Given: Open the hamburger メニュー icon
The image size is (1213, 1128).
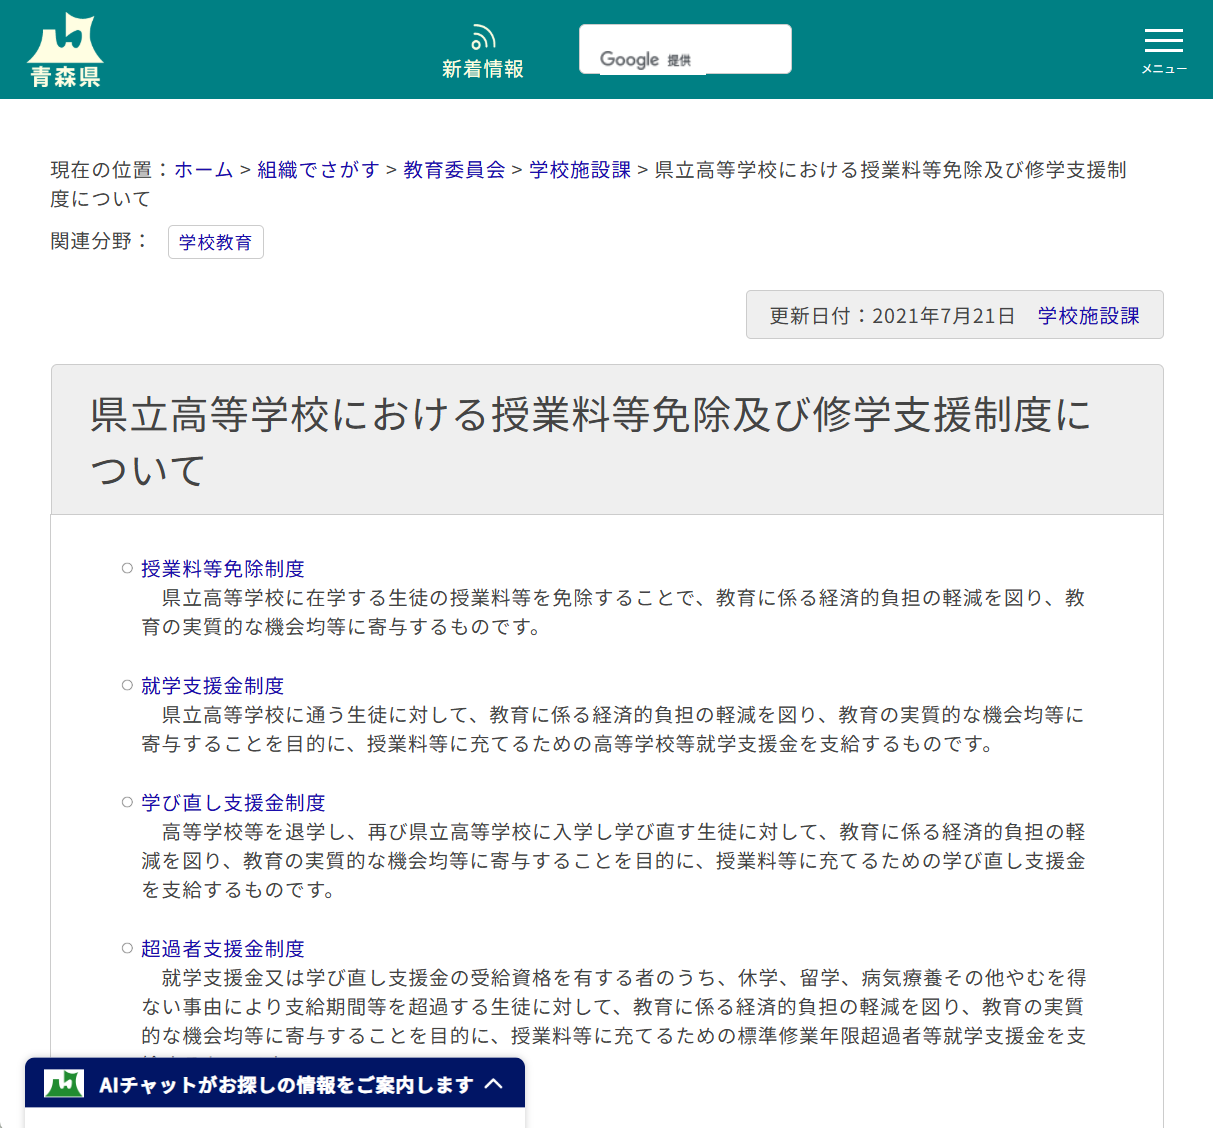Looking at the screenshot, I should (1163, 42).
